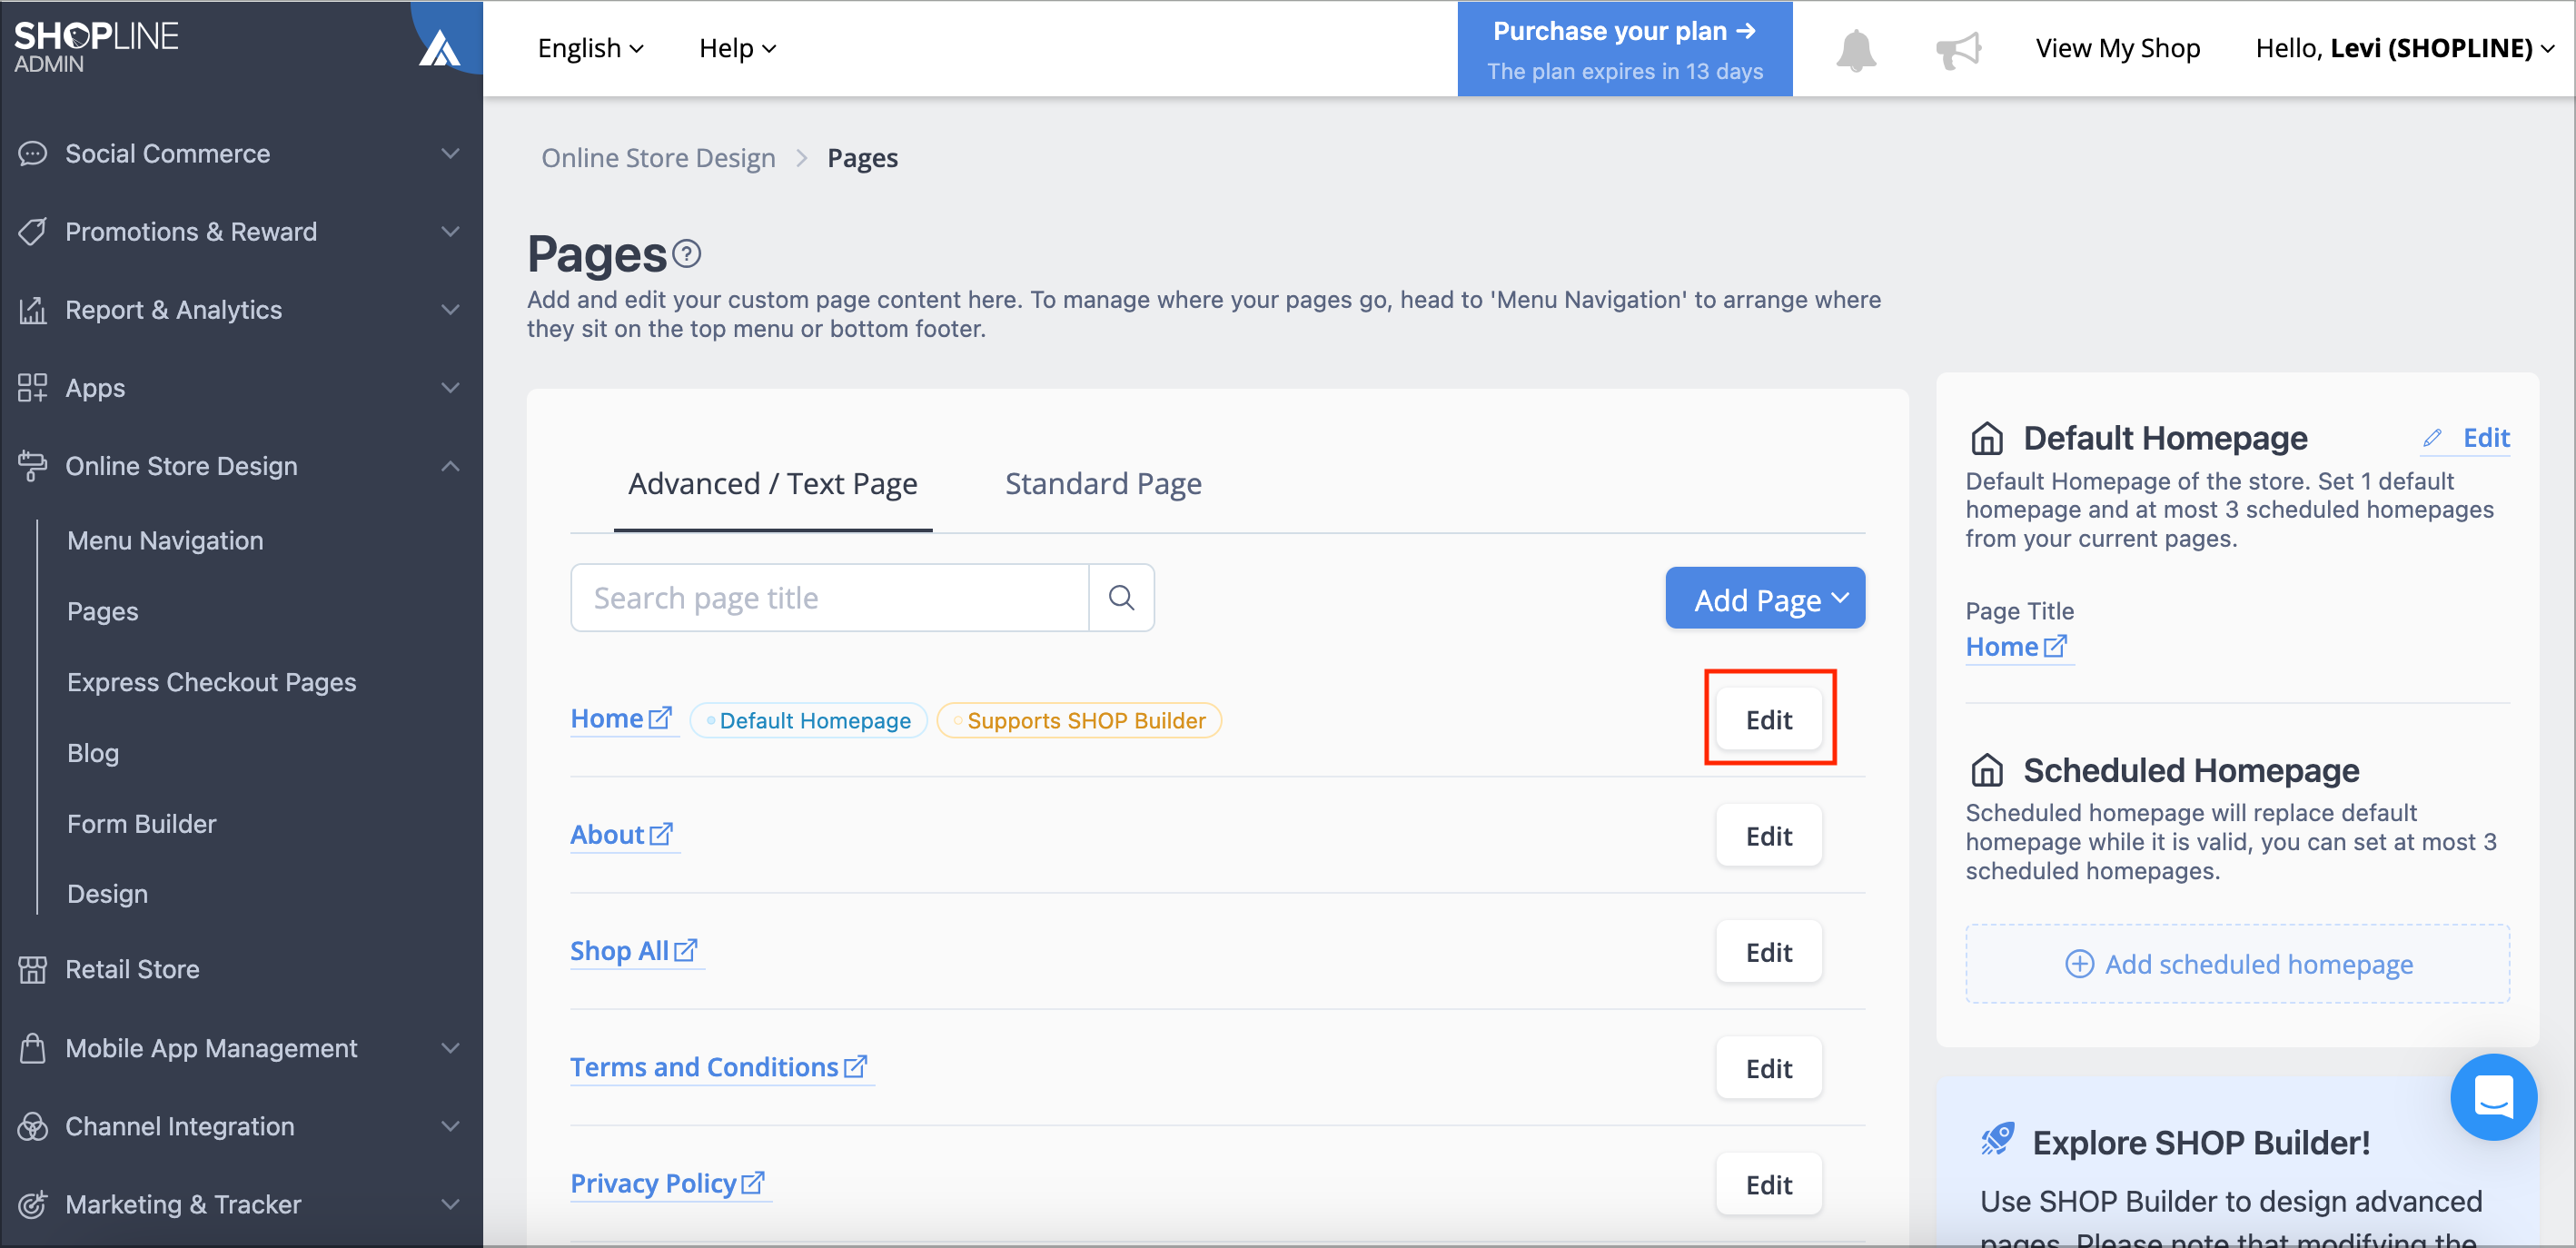Collapse the Online Store Design chevron
Viewport: 2576px width, 1248px height.
pyautogui.click(x=451, y=466)
